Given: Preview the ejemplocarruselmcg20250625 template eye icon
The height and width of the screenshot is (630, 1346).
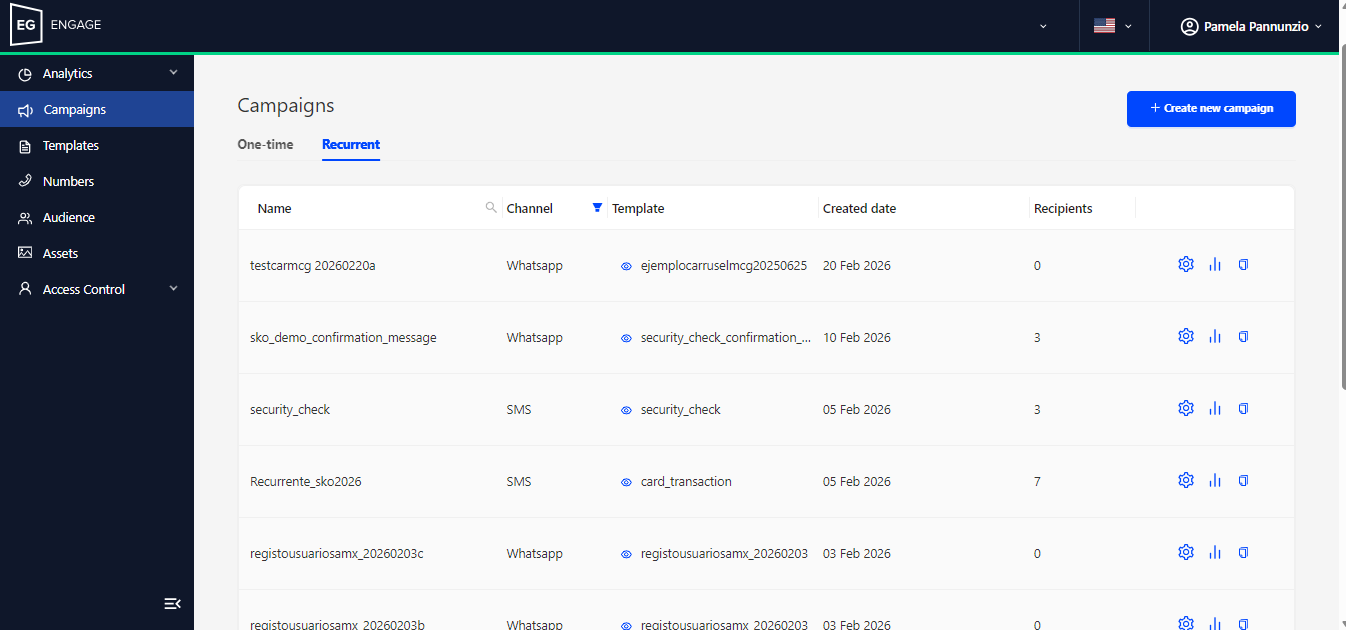Looking at the screenshot, I should (626, 266).
